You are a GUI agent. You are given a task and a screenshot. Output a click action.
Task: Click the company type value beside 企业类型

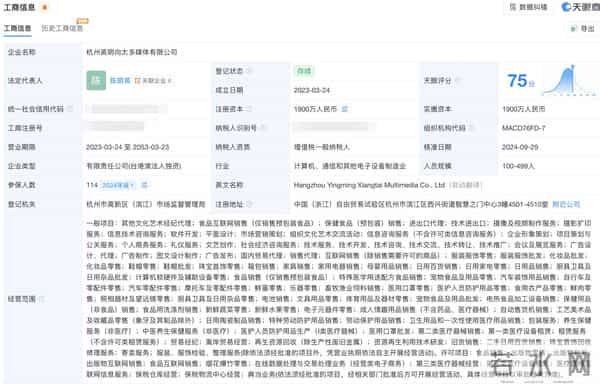134,166
